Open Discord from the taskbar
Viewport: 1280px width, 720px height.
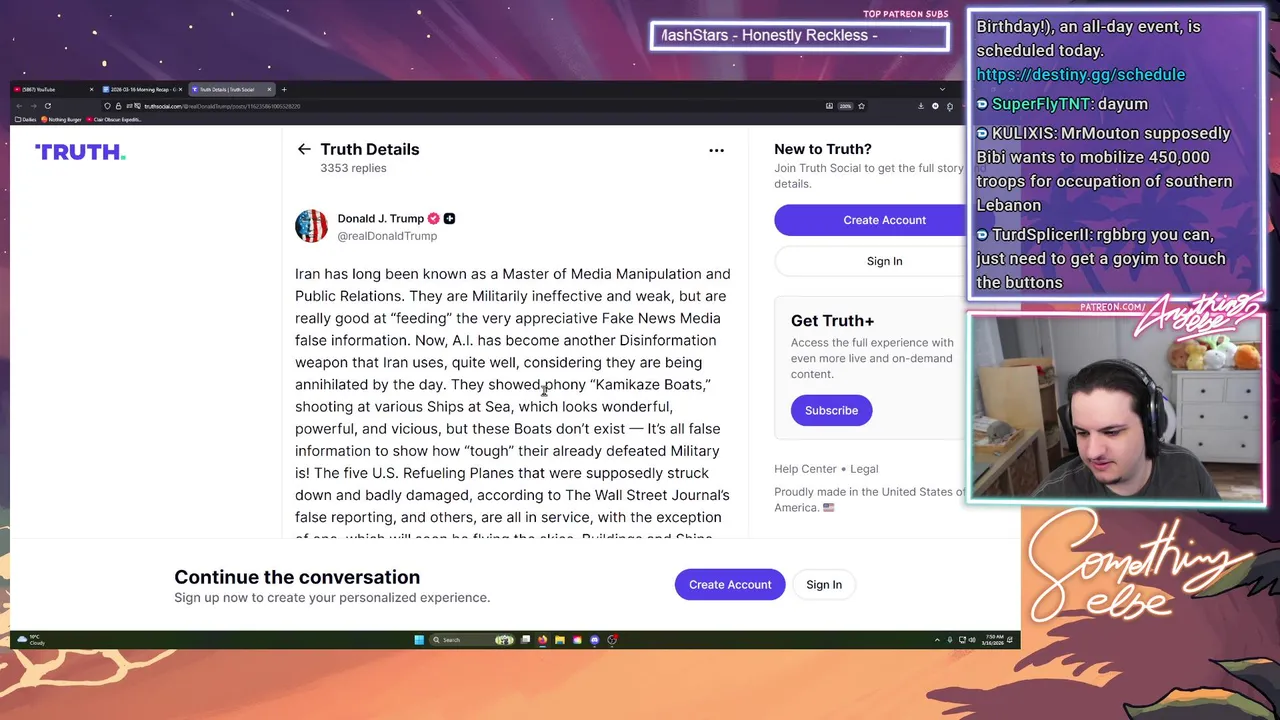click(x=595, y=640)
